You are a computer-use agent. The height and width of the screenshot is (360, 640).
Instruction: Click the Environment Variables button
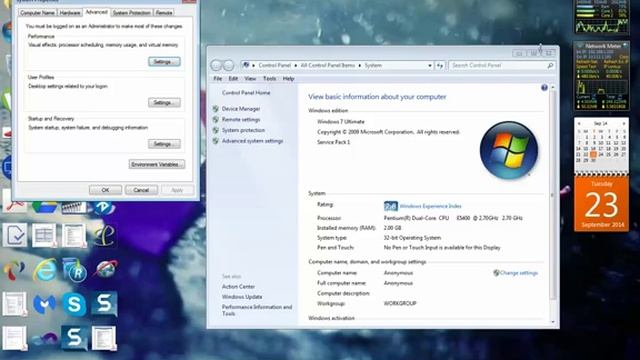click(x=157, y=164)
